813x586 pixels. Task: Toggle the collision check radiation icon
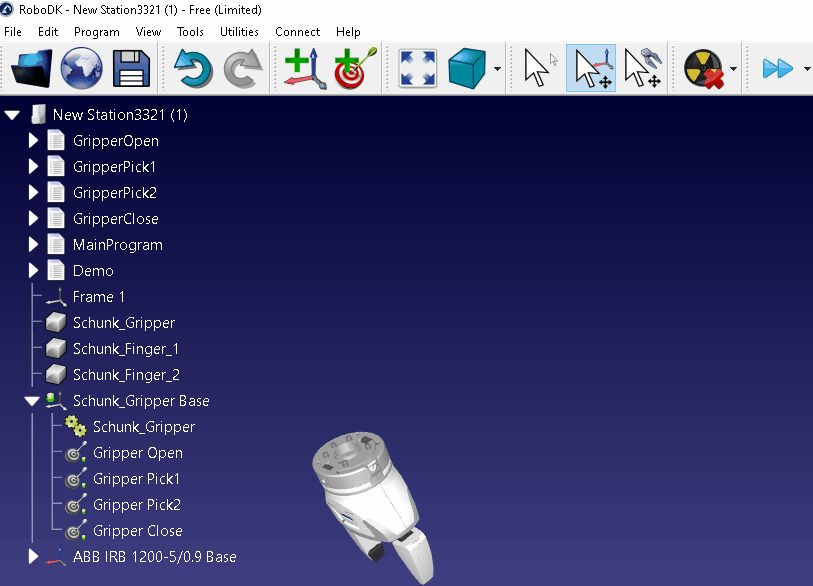tap(704, 68)
